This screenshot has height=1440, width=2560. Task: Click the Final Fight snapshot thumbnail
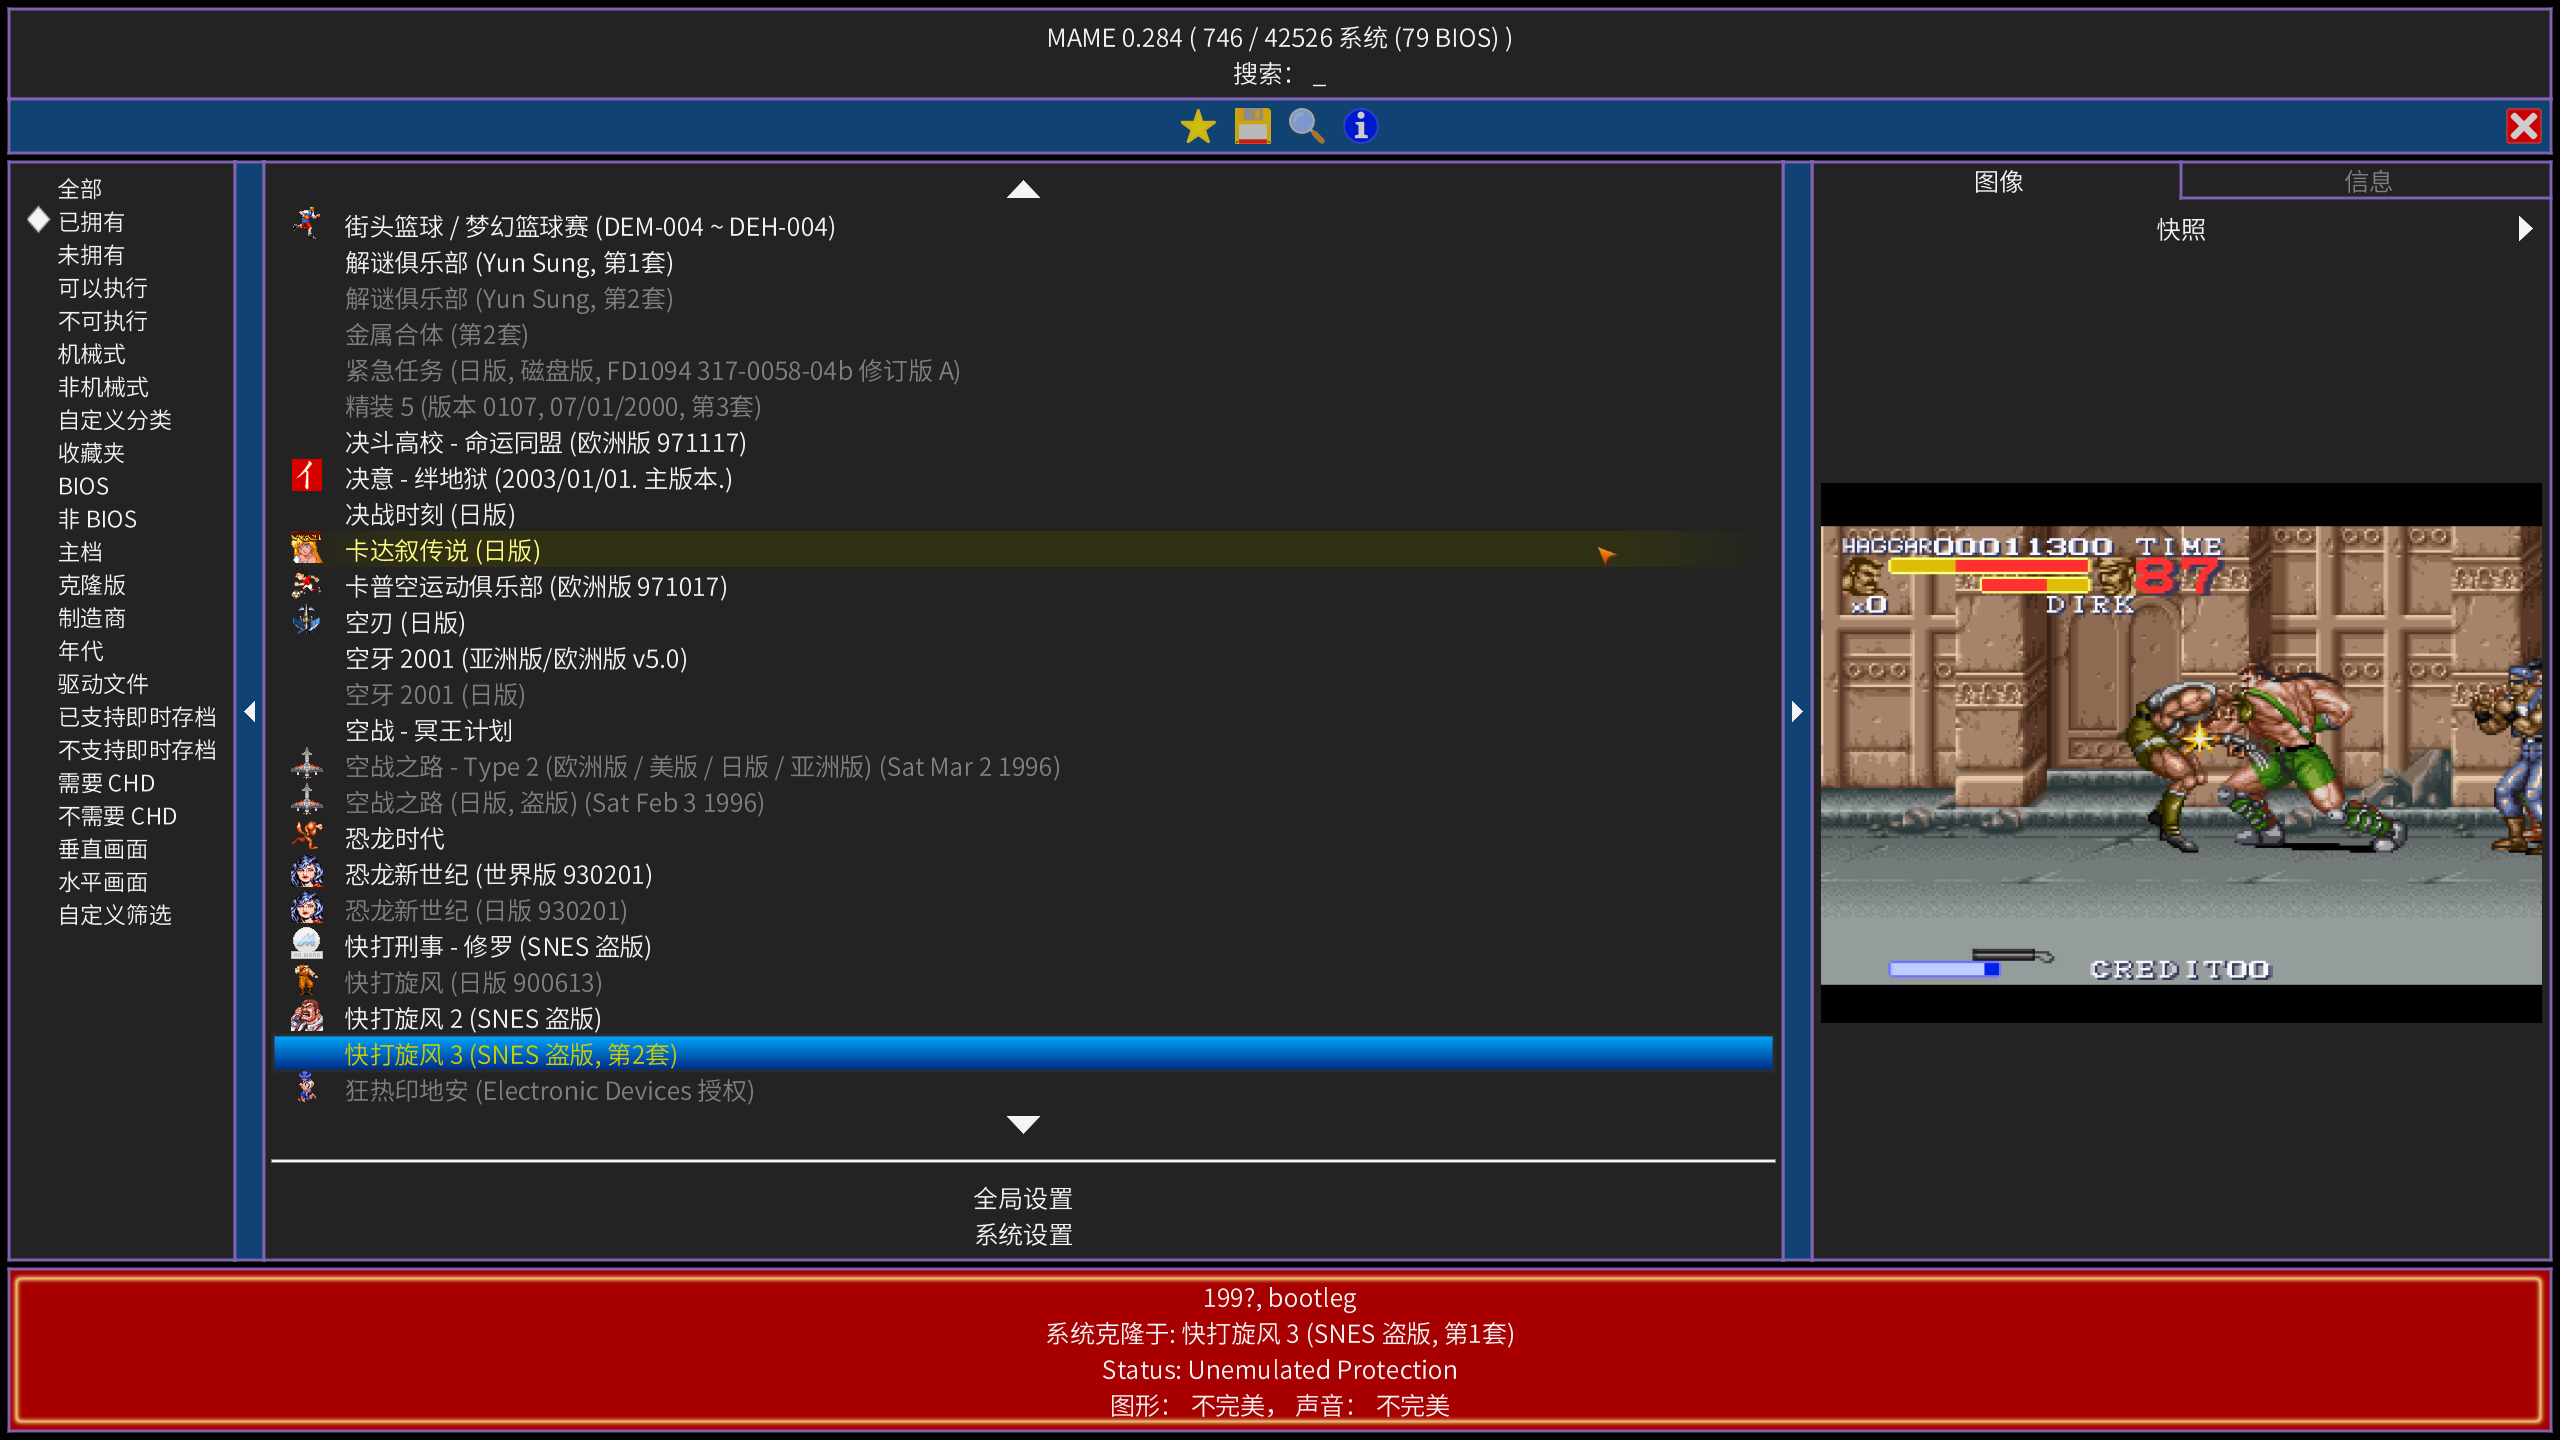pos(2180,753)
